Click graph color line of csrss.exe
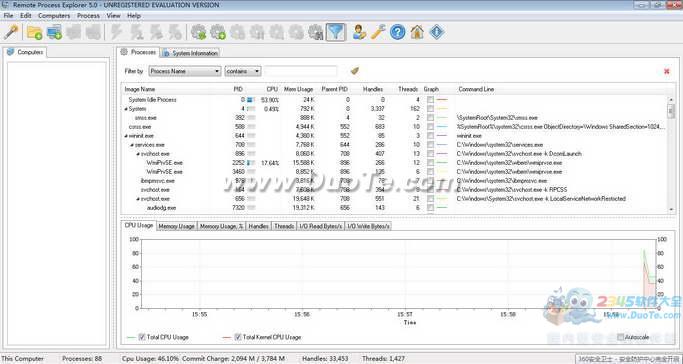The width and height of the screenshot is (683, 364). 442,127
